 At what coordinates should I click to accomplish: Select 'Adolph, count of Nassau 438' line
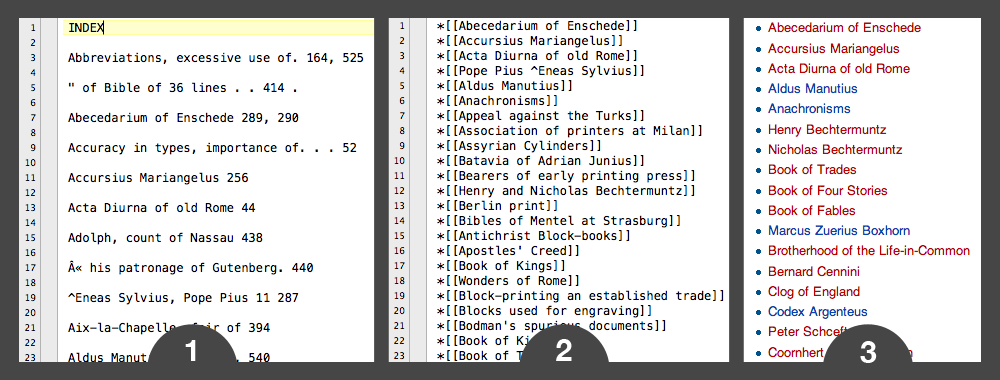165,238
